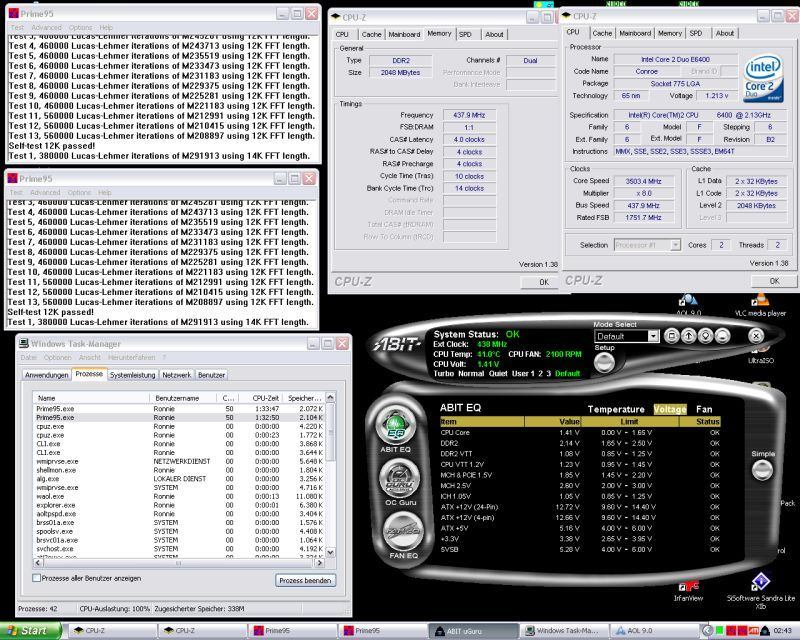This screenshot has height=640, width=800.
Task: Close the ABIT uGuru panel with X
Action: [x=756, y=336]
